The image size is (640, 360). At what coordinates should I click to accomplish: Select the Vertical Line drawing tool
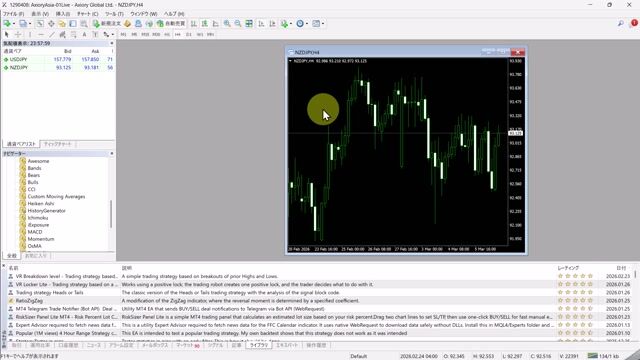coord(29,35)
